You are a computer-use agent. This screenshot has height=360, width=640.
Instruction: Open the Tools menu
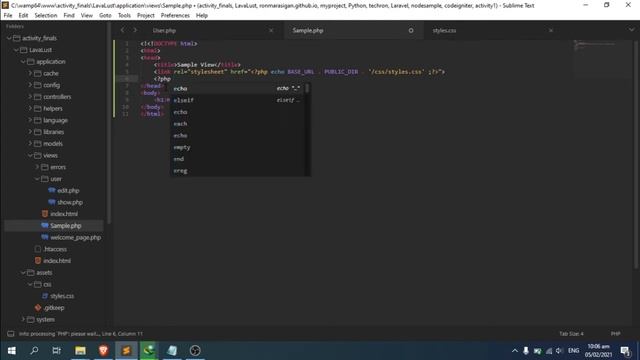[124, 16]
